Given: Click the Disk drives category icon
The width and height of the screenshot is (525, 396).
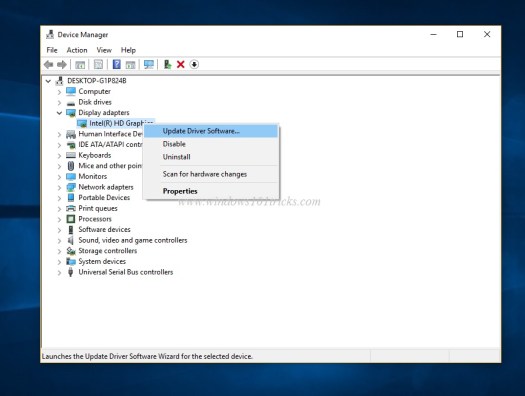Looking at the screenshot, I should pyautogui.click(x=71, y=102).
